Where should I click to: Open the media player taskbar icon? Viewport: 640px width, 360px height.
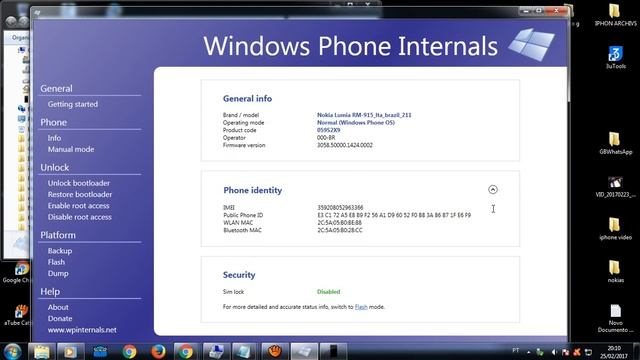pos(70,351)
